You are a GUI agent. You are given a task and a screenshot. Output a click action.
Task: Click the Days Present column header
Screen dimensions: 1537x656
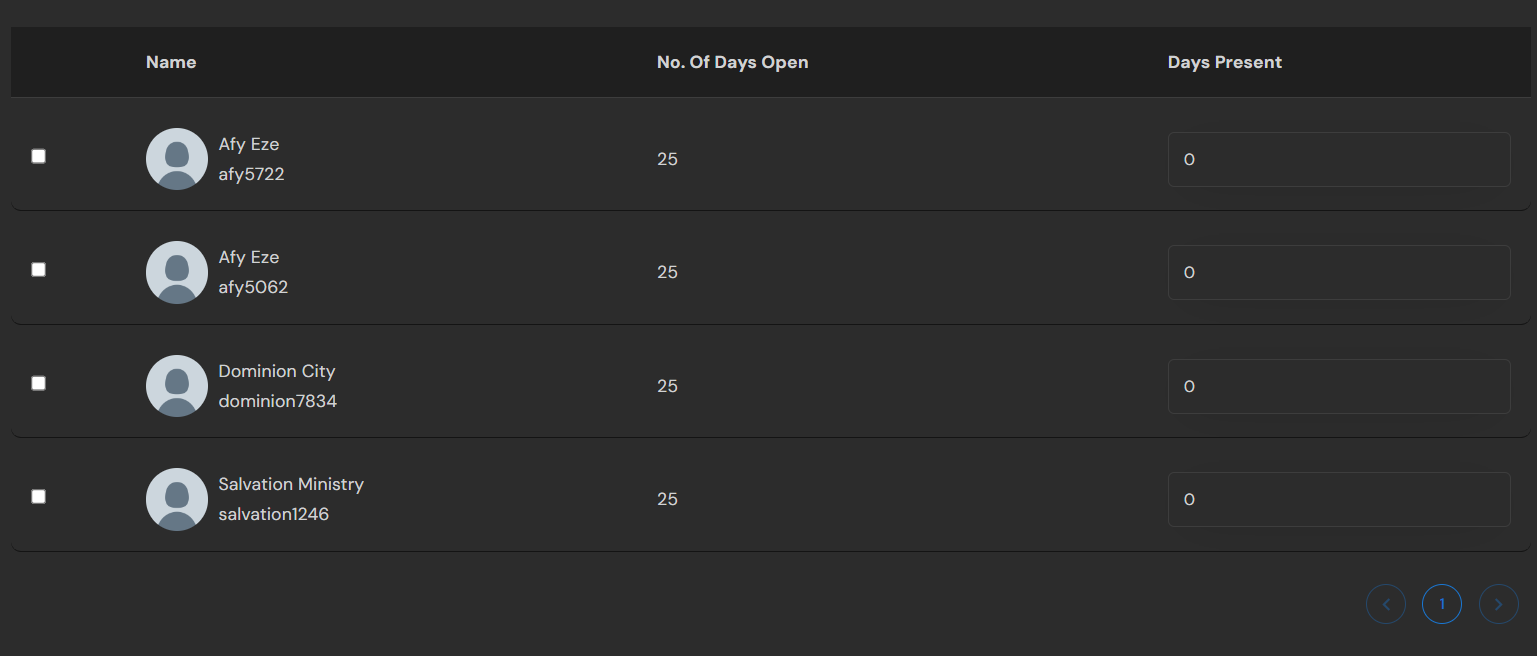point(1224,62)
